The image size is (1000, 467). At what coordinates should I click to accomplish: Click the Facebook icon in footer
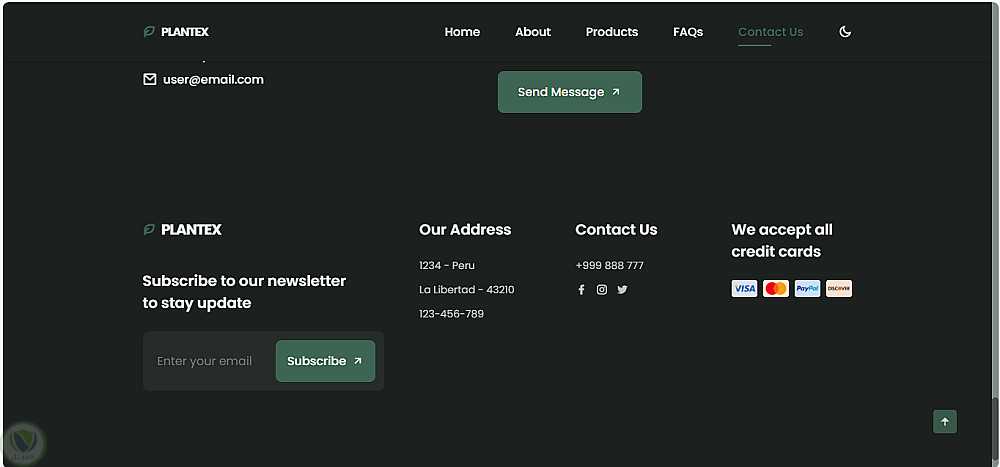pyautogui.click(x=581, y=290)
